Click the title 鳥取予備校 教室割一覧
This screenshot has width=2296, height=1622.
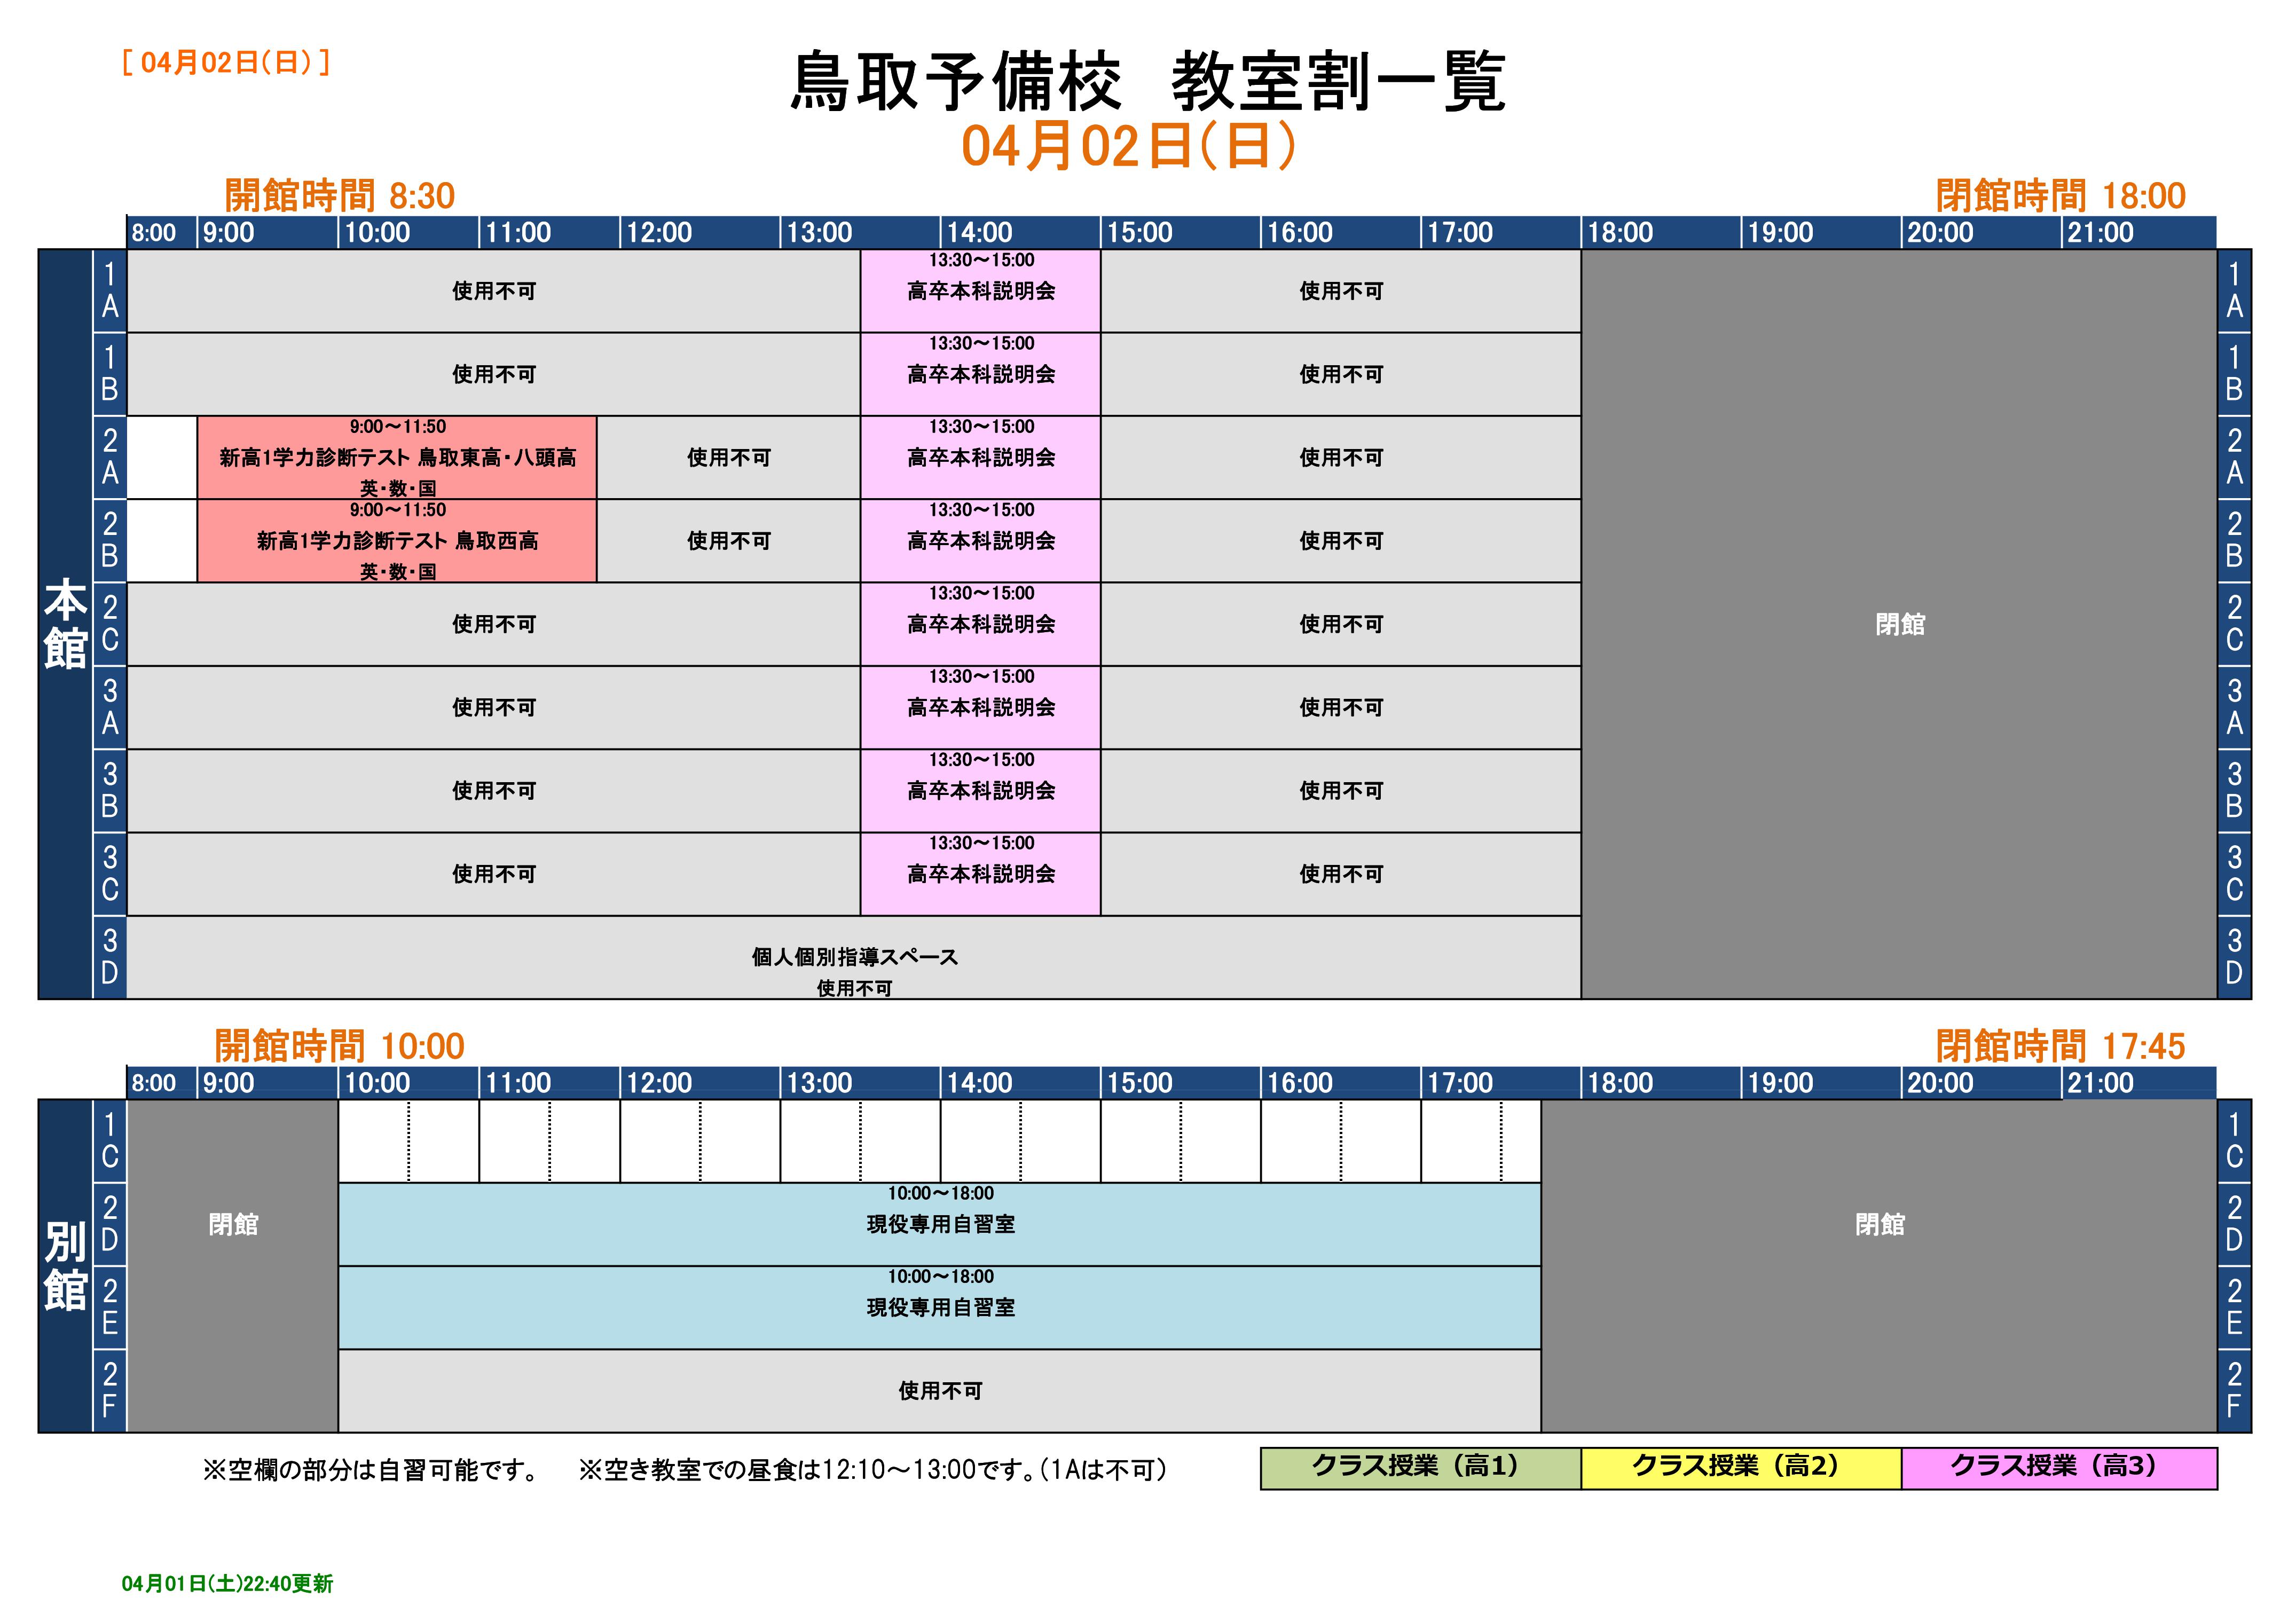pyautogui.click(x=1148, y=82)
